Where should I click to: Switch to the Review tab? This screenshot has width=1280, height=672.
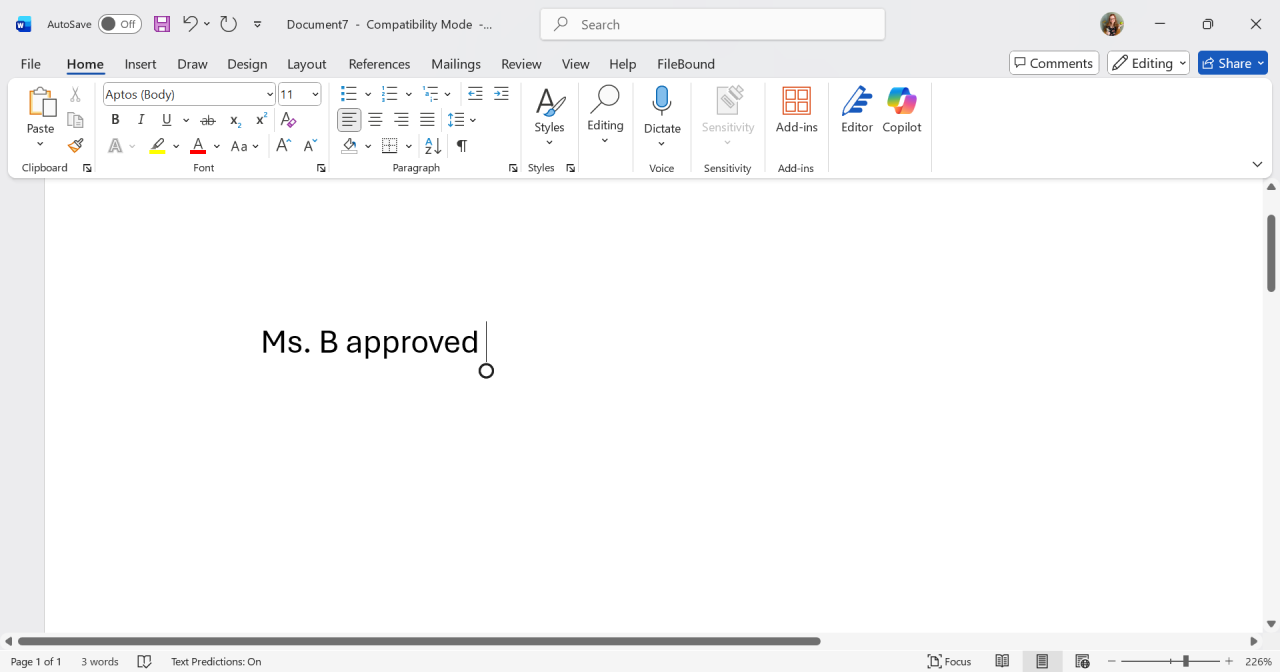(521, 64)
